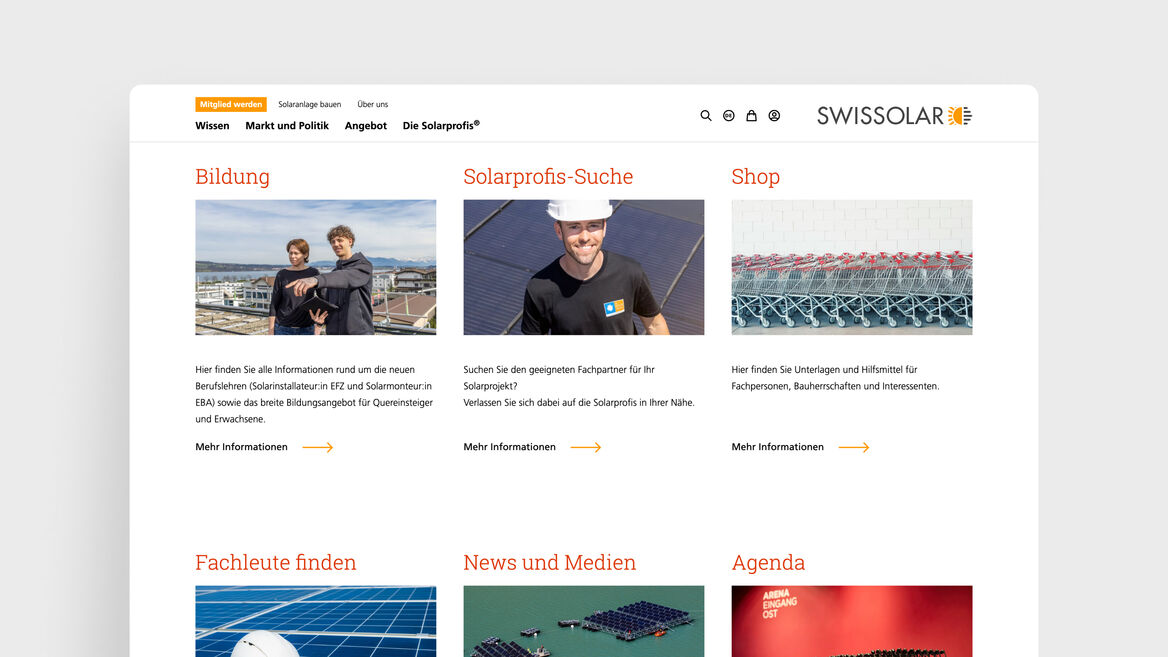The image size is (1168, 657).
Task: Open the Fachleute finden solar panel image
Action: click(316, 621)
